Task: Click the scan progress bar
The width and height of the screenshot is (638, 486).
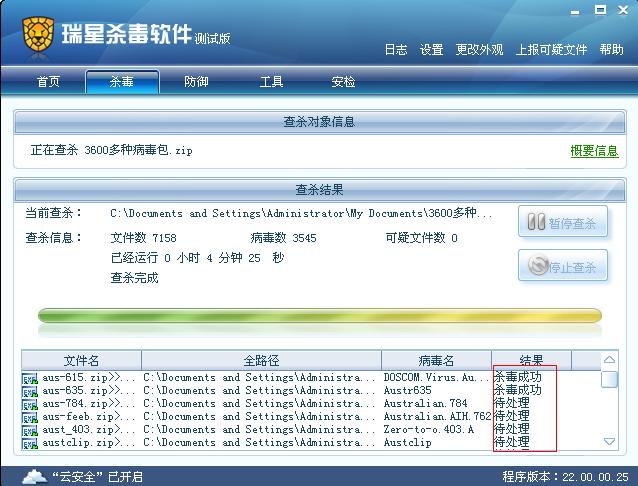Action: click(x=319, y=316)
